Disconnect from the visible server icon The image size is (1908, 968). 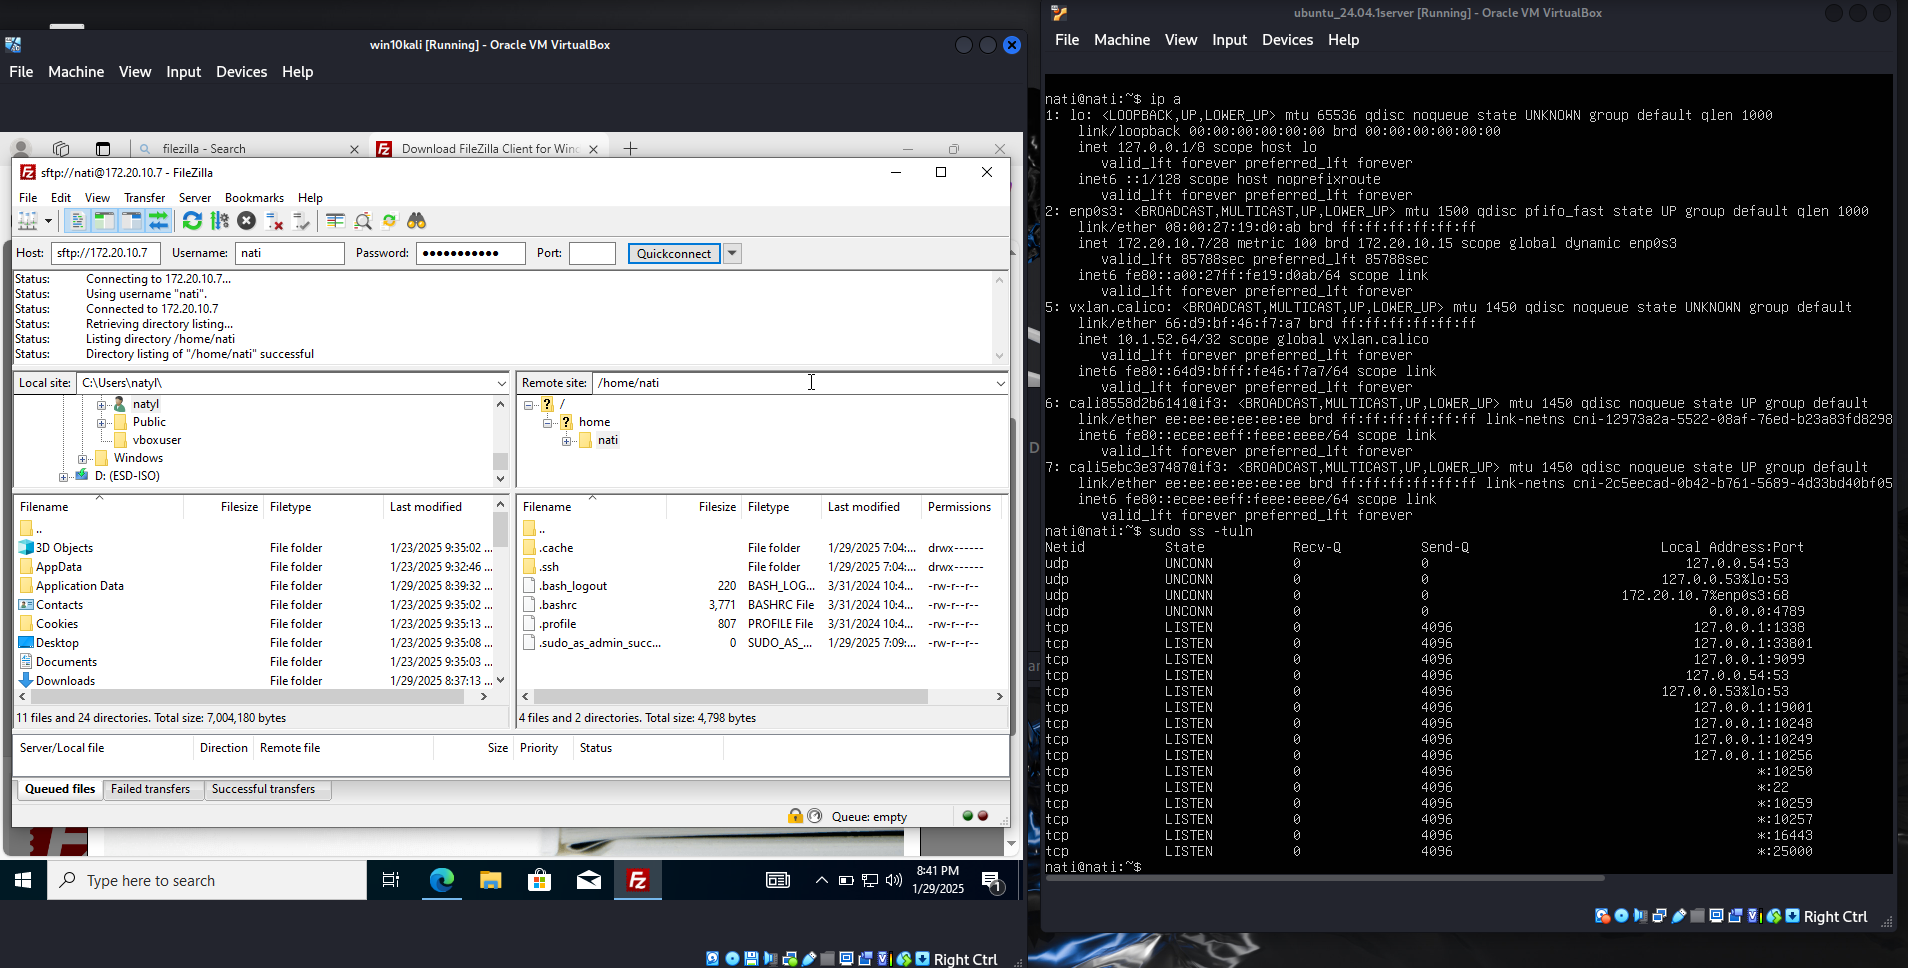(274, 221)
